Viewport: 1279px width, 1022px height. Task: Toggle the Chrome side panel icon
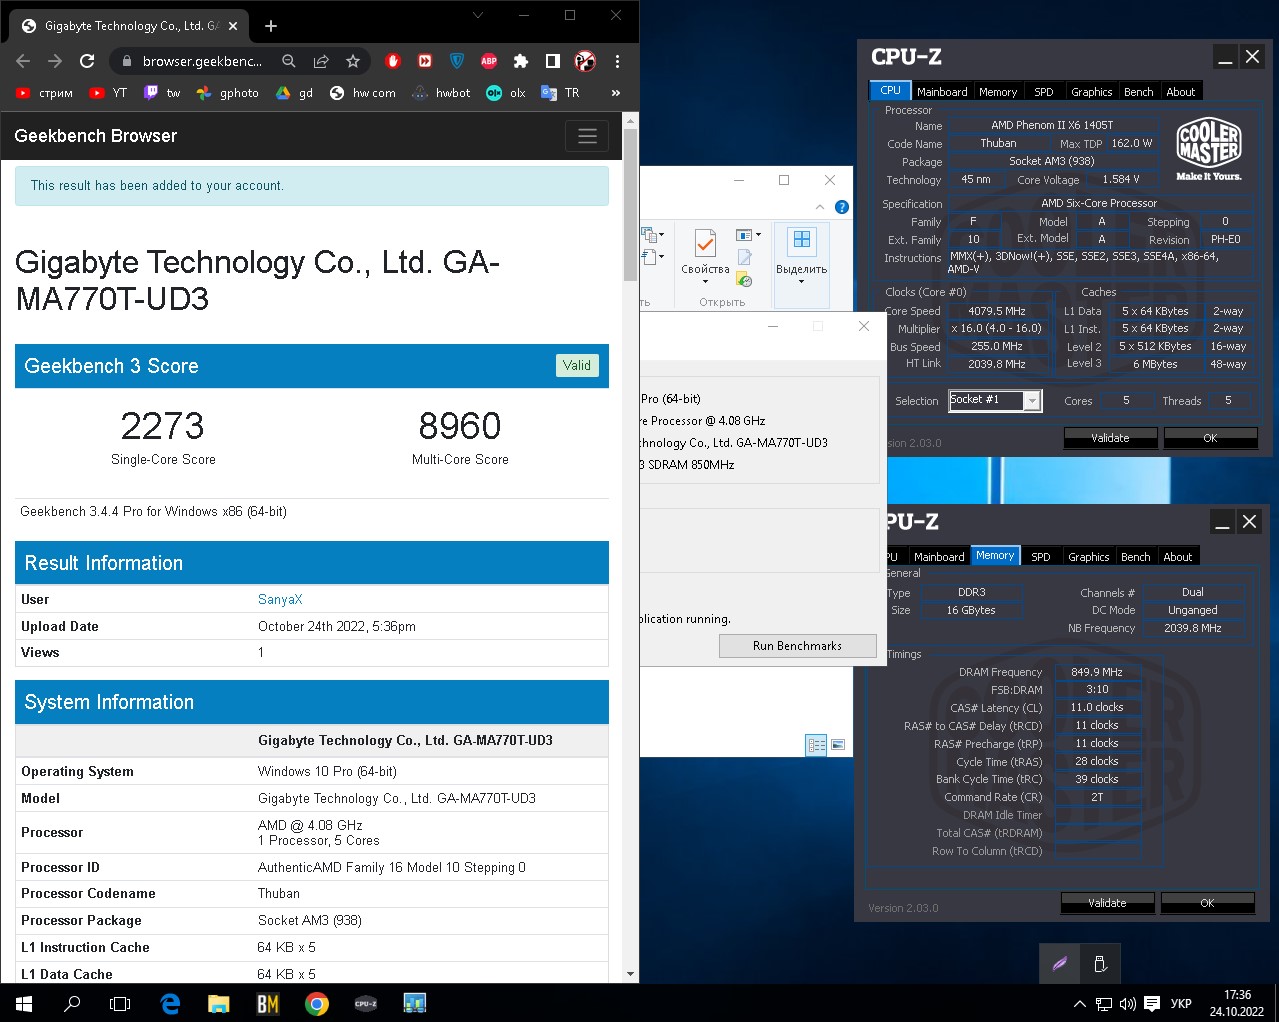[553, 61]
